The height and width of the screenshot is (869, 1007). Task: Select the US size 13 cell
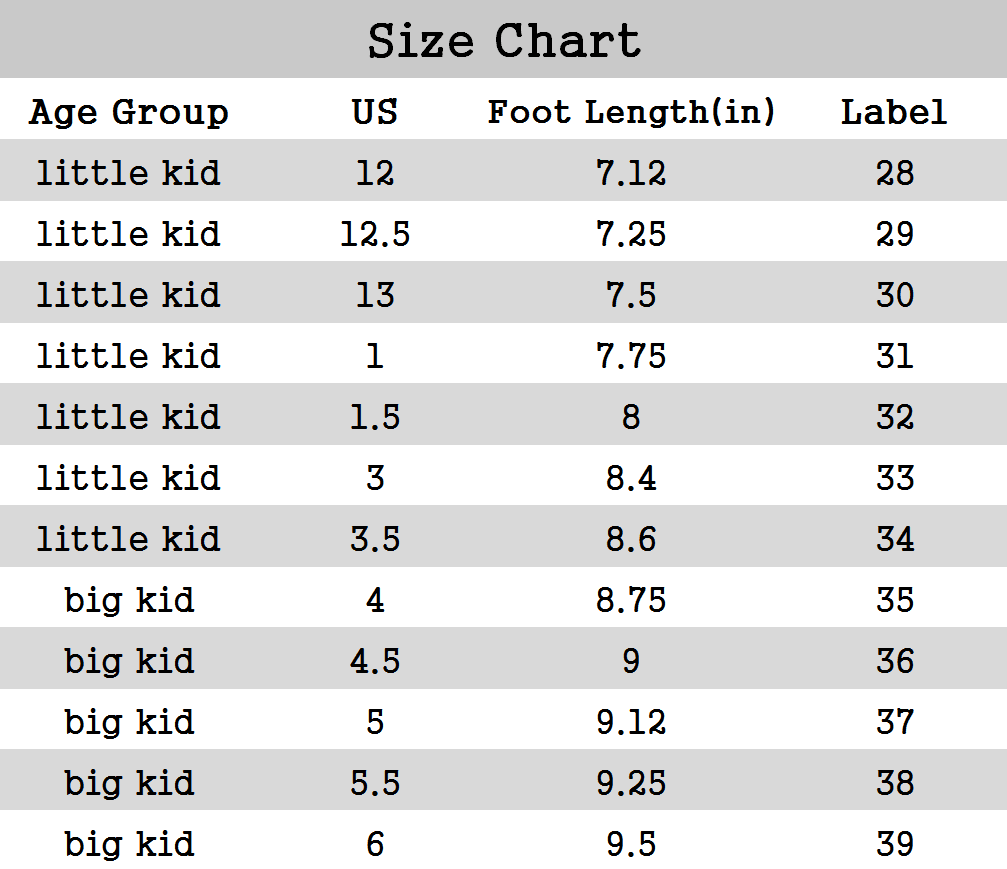[375, 295]
